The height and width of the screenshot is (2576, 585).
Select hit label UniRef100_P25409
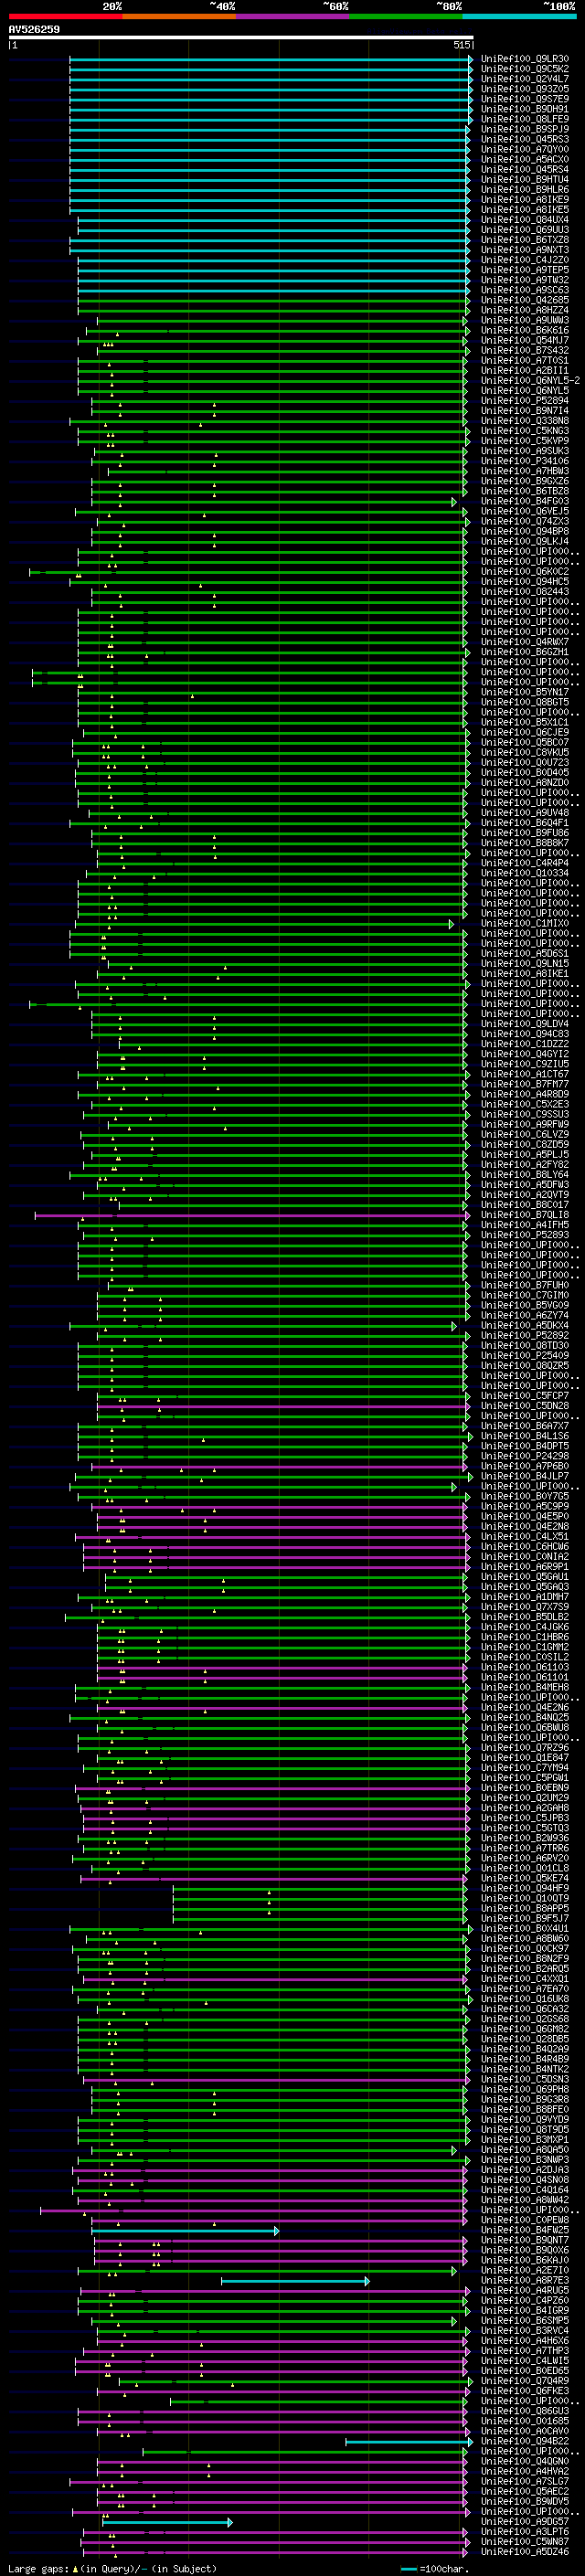click(x=525, y=1356)
